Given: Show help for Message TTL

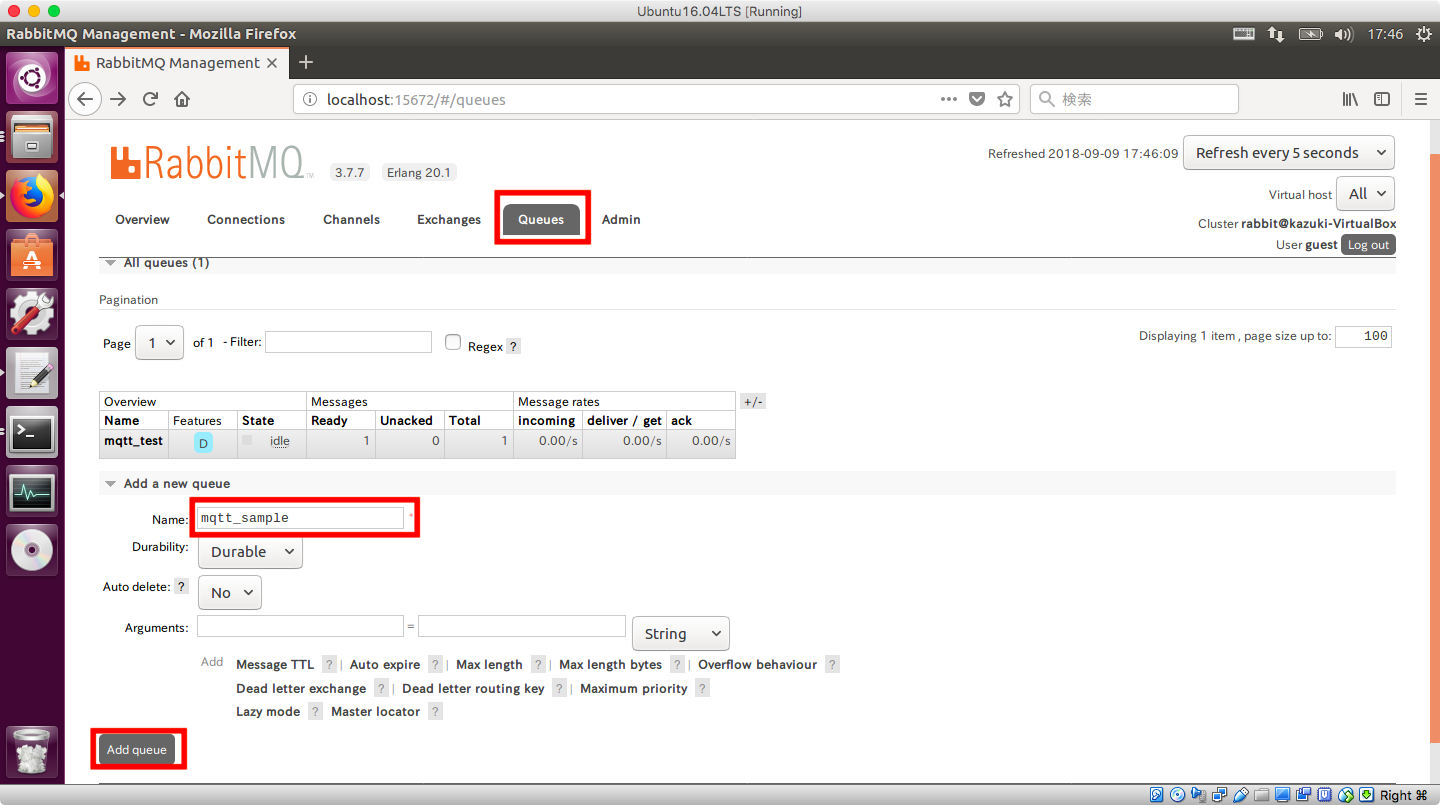Looking at the screenshot, I should coord(330,664).
